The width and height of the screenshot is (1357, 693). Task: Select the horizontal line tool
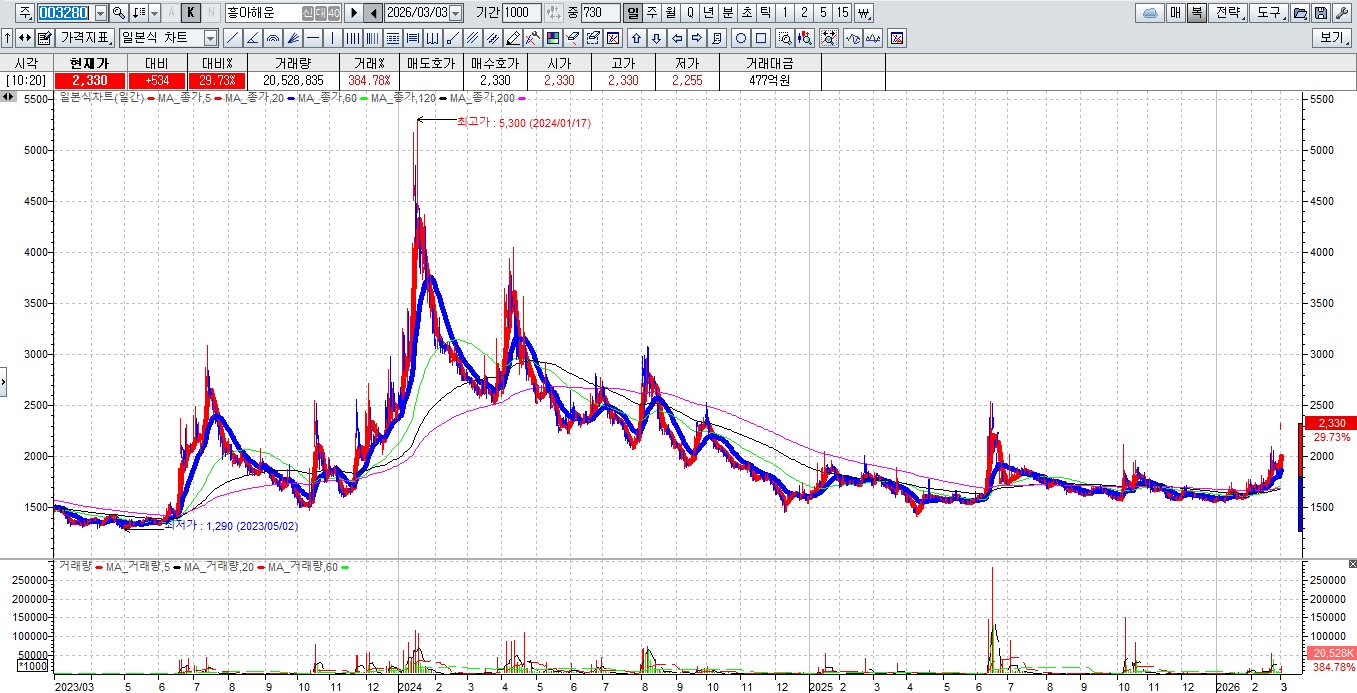[x=313, y=38]
